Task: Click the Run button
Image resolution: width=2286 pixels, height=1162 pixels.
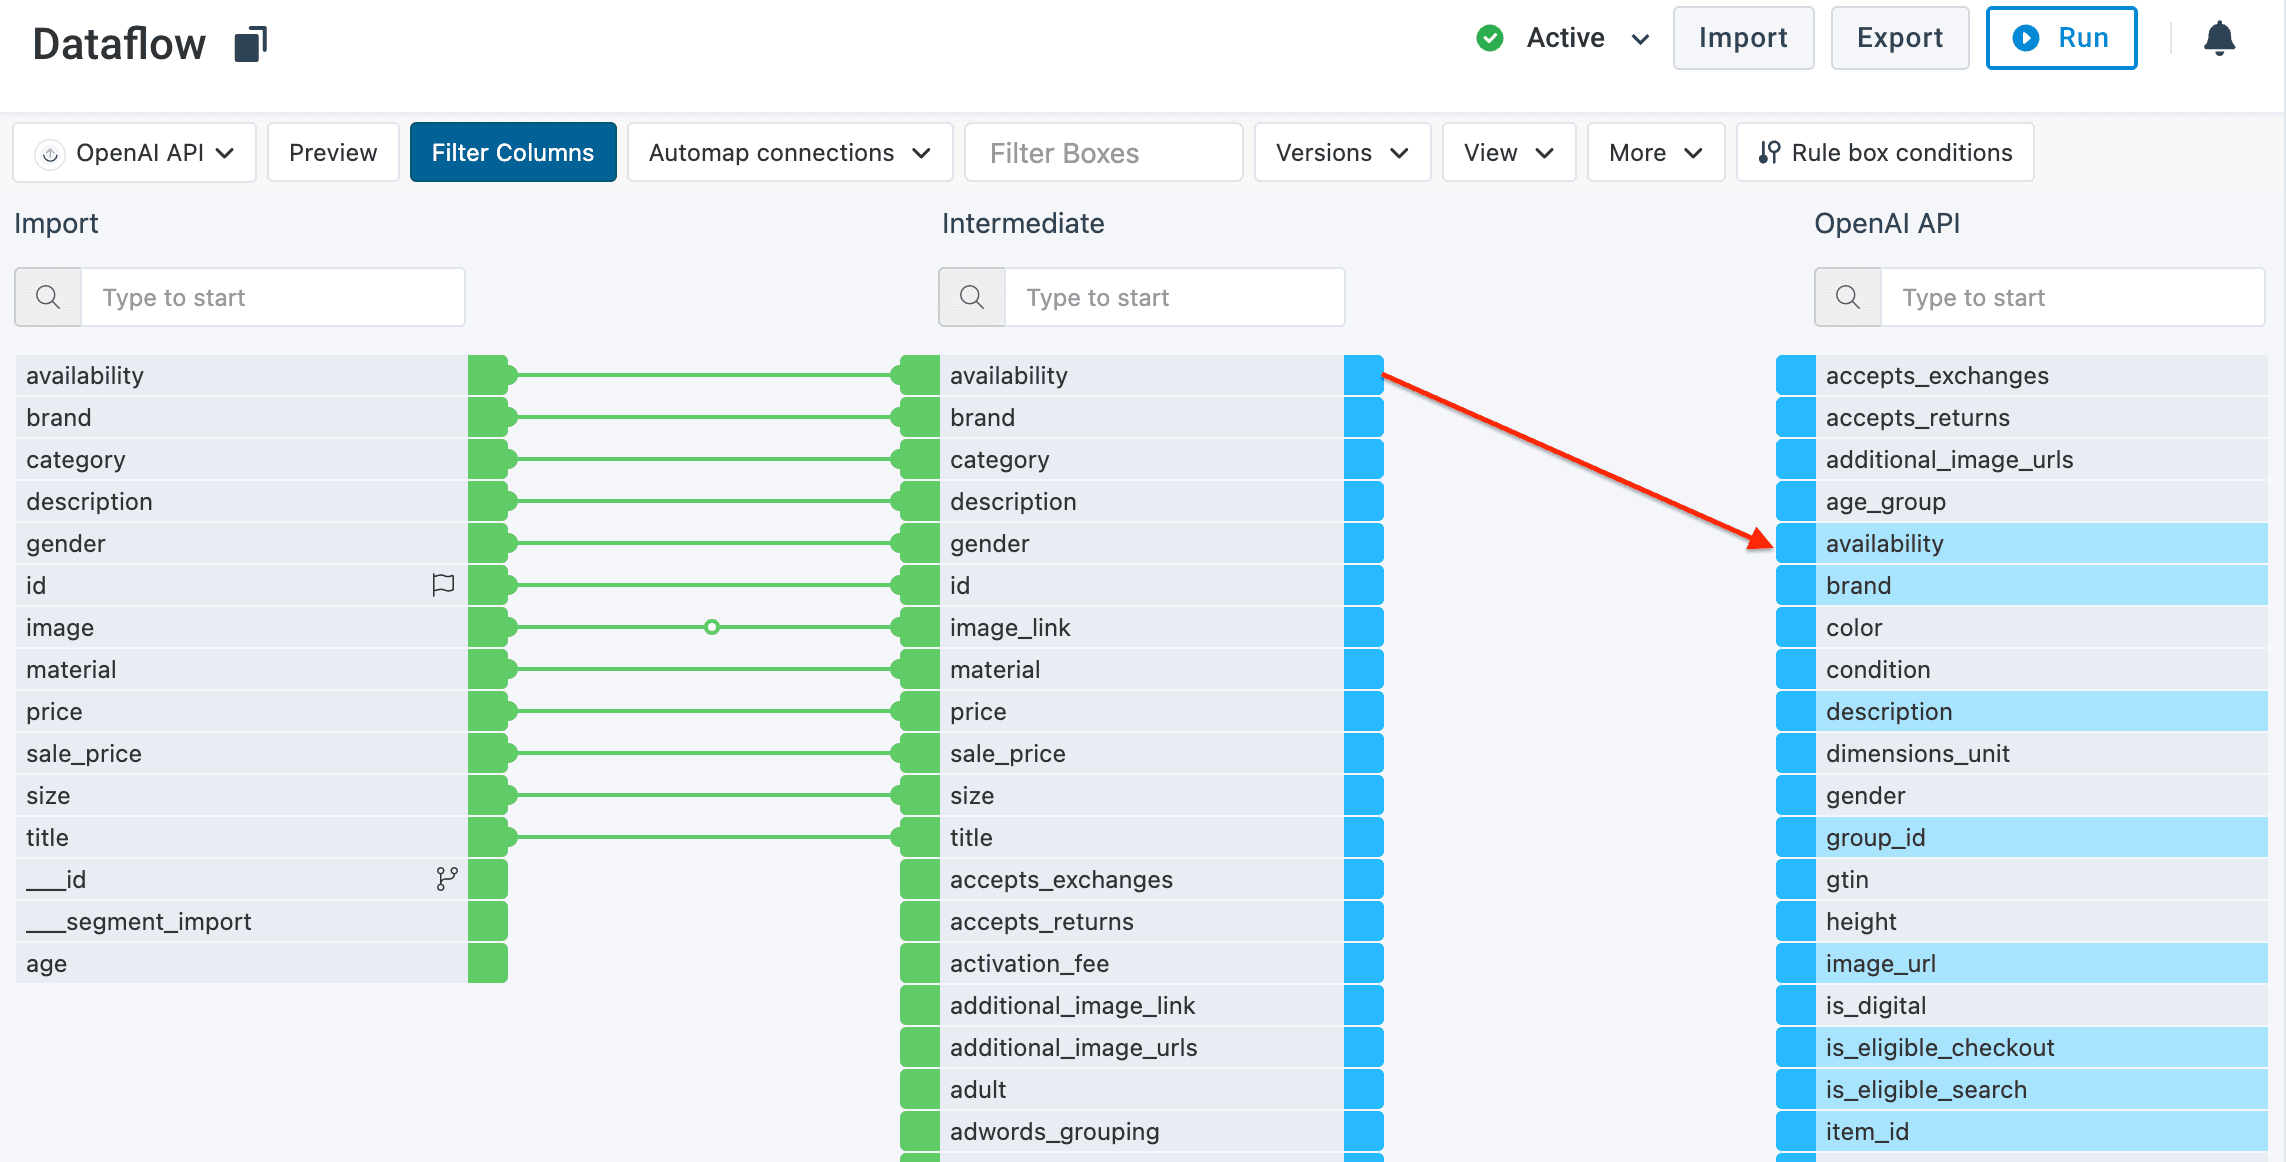Action: point(2061,38)
